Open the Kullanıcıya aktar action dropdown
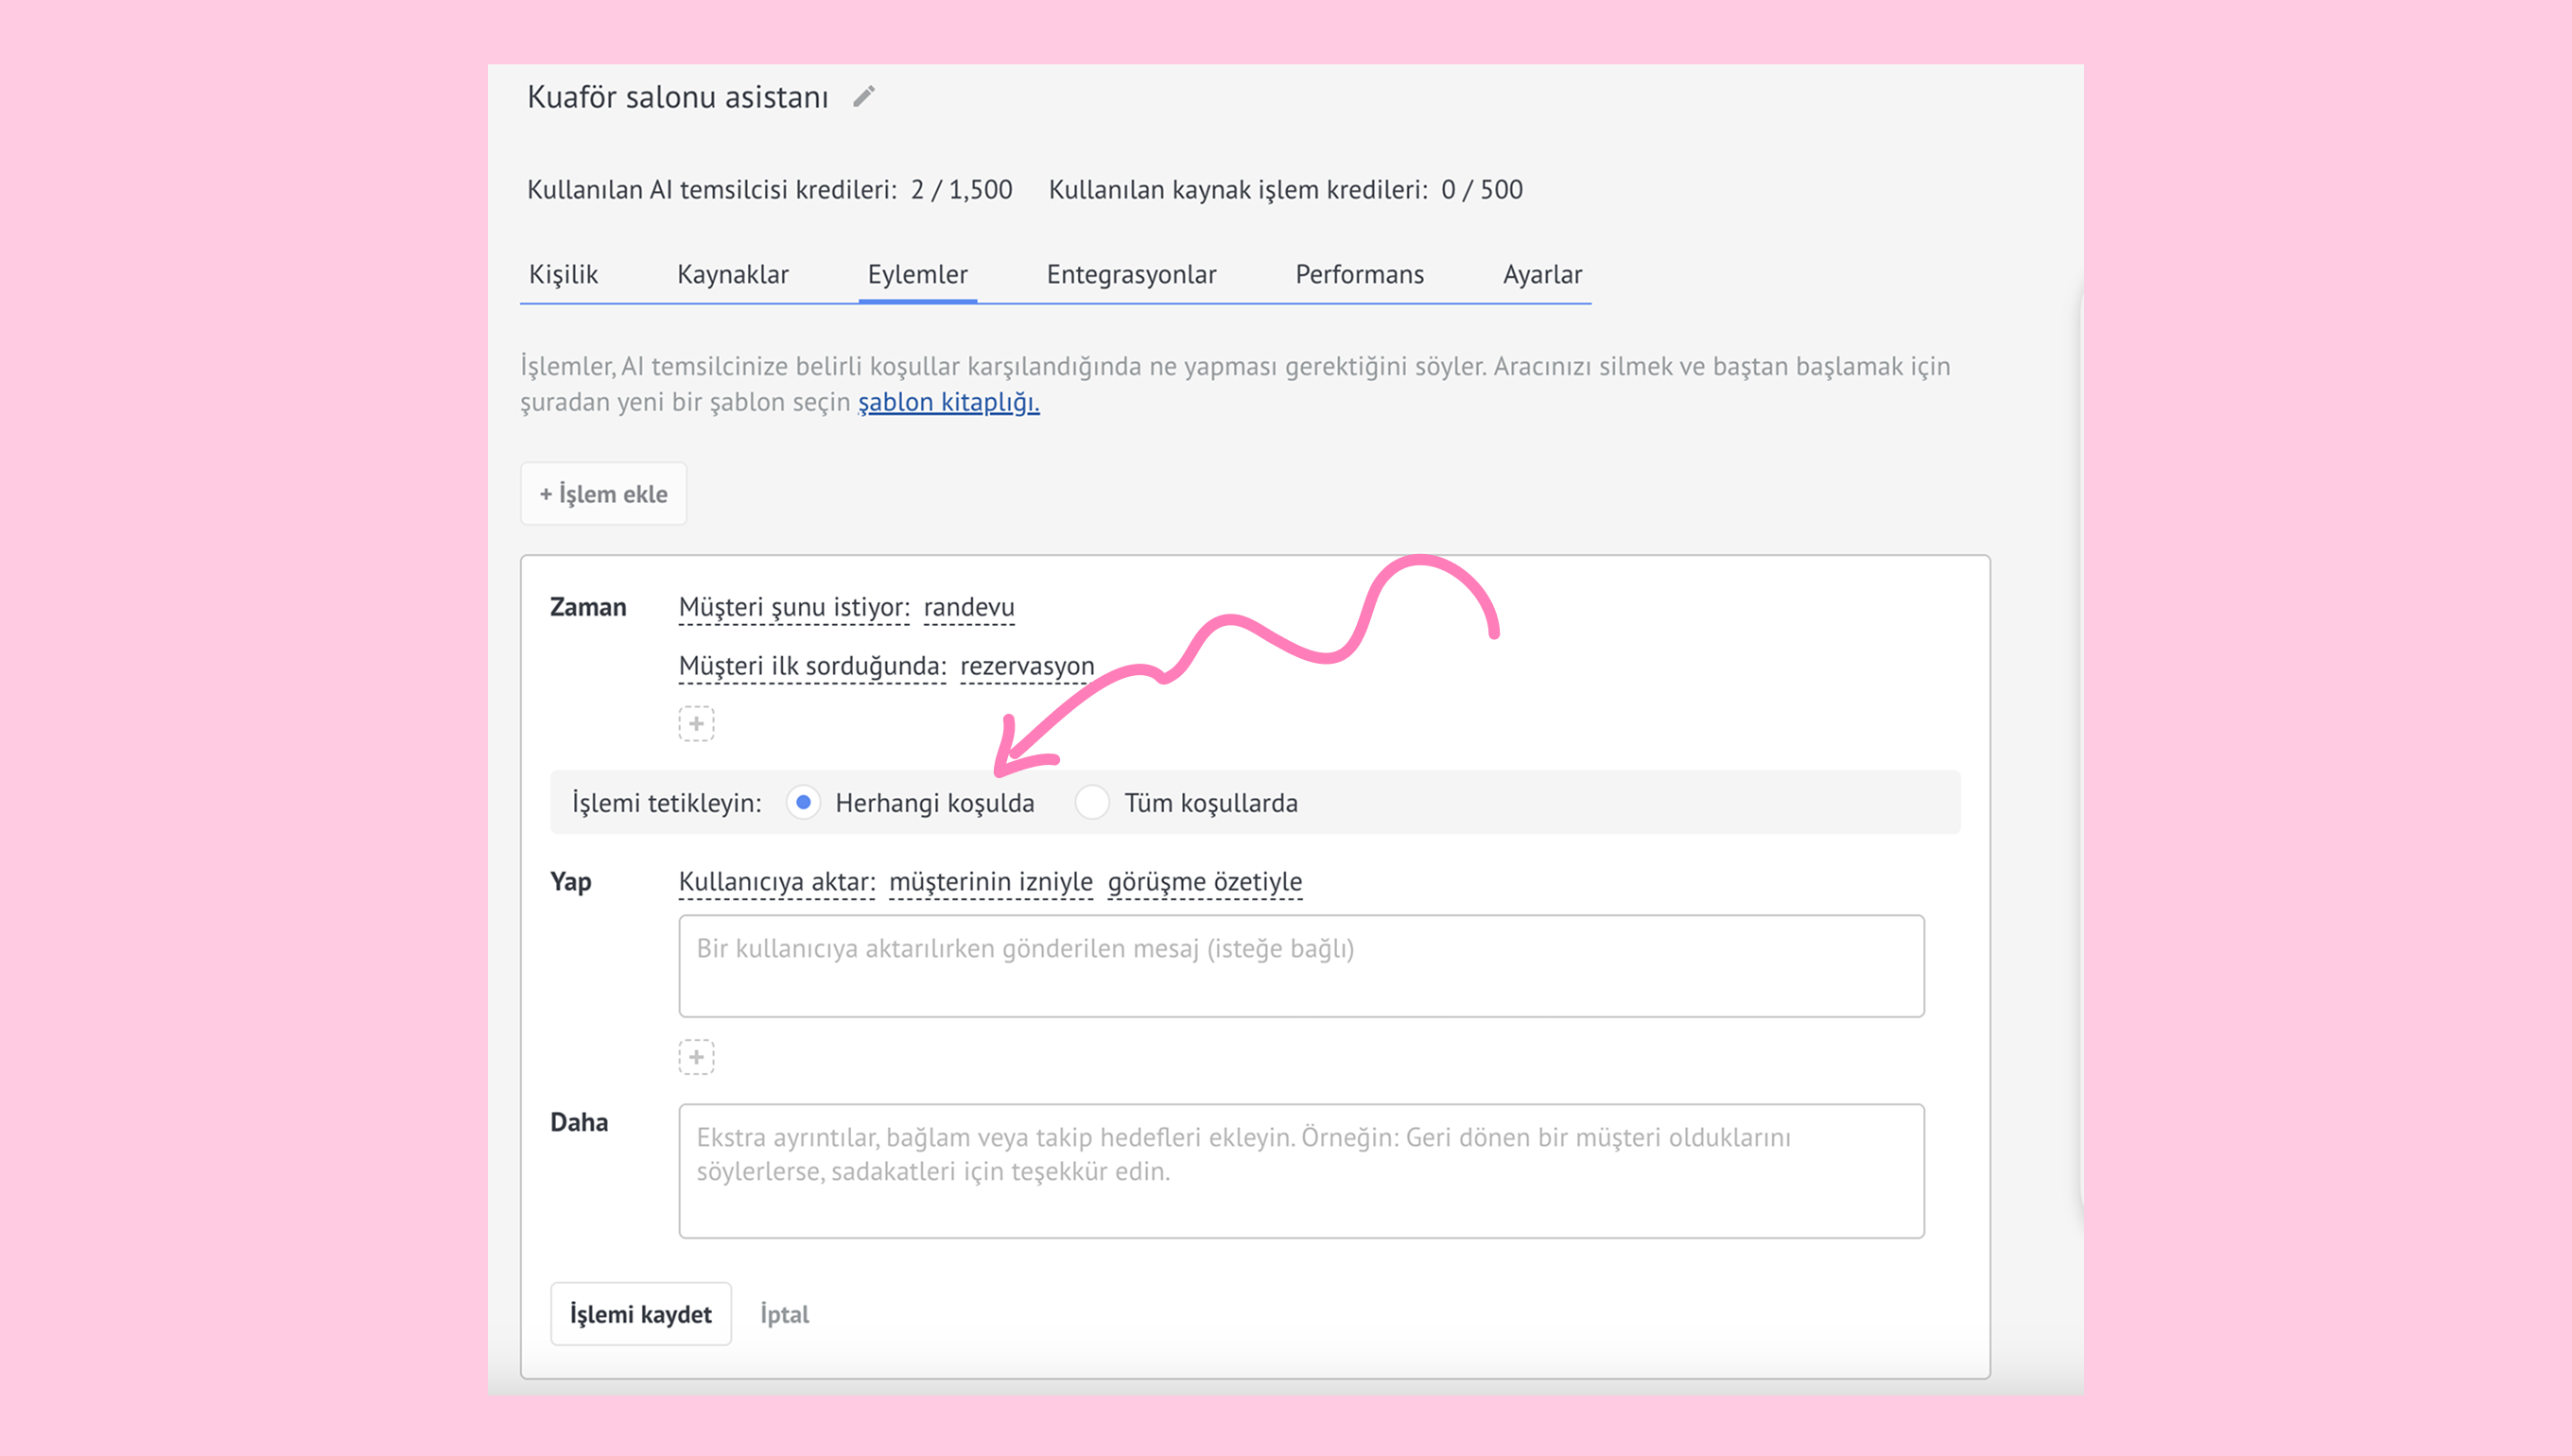Viewport: 2572px width, 1456px height. point(776,882)
